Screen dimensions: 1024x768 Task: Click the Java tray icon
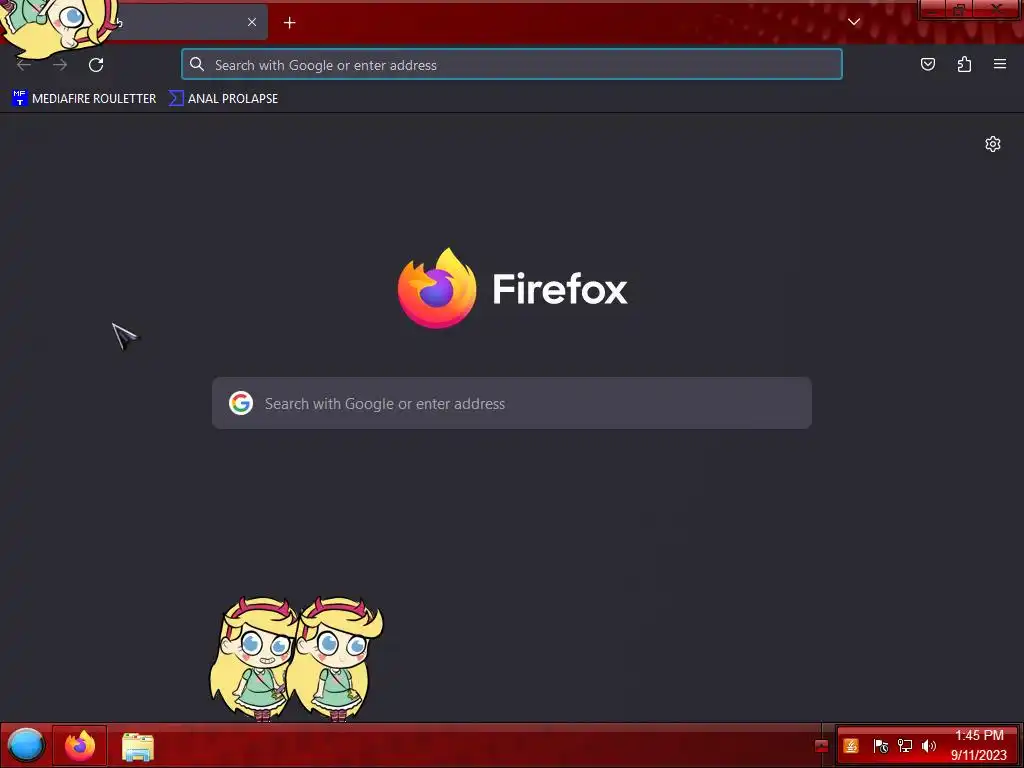(x=851, y=746)
